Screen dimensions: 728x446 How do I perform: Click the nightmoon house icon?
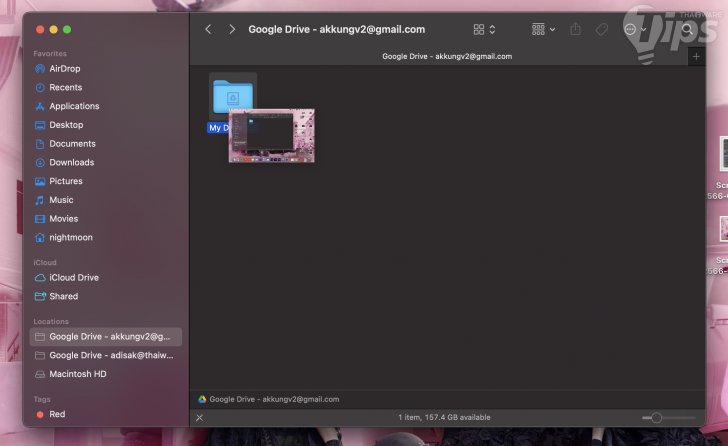coord(40,237)
